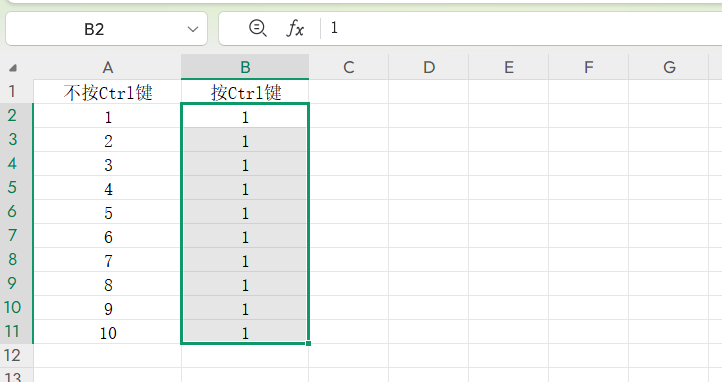Click empty cell B12
This screenshot has height=382, width=722.
point(245,355)
